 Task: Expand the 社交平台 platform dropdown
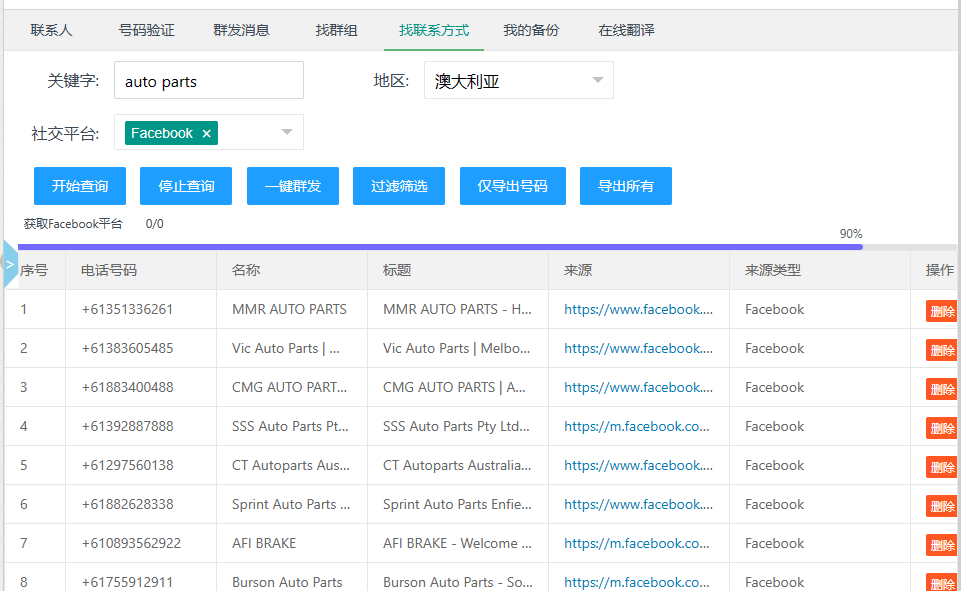[287, 132]
